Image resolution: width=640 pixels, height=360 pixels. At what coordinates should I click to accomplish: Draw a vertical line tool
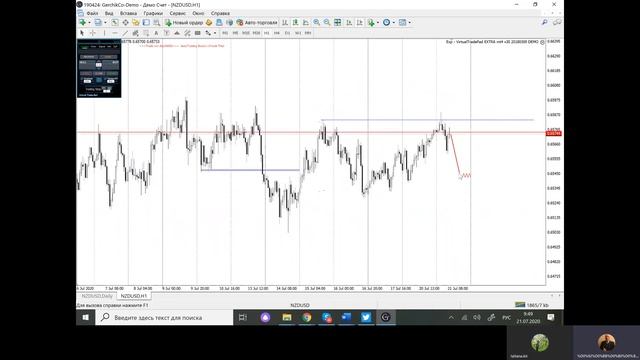(x=104, y=33)
